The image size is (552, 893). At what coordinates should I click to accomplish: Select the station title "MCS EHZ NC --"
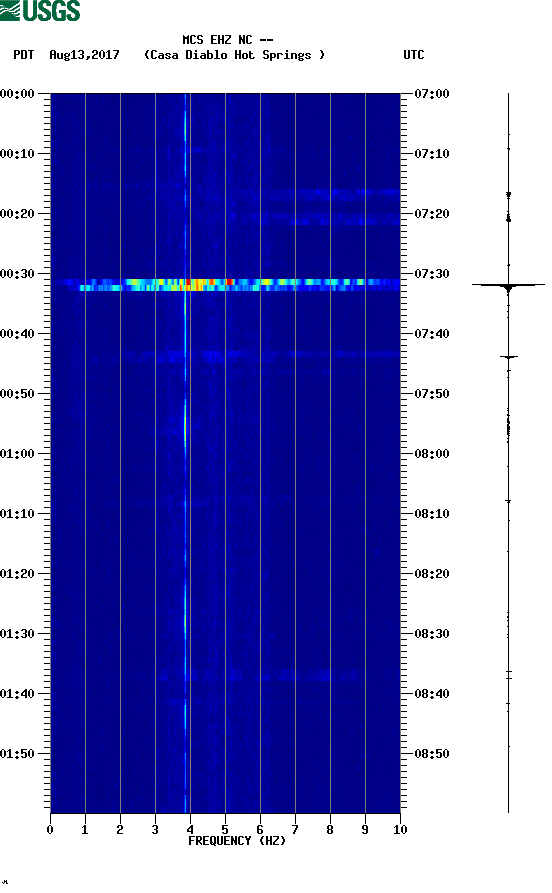(228, 40)
